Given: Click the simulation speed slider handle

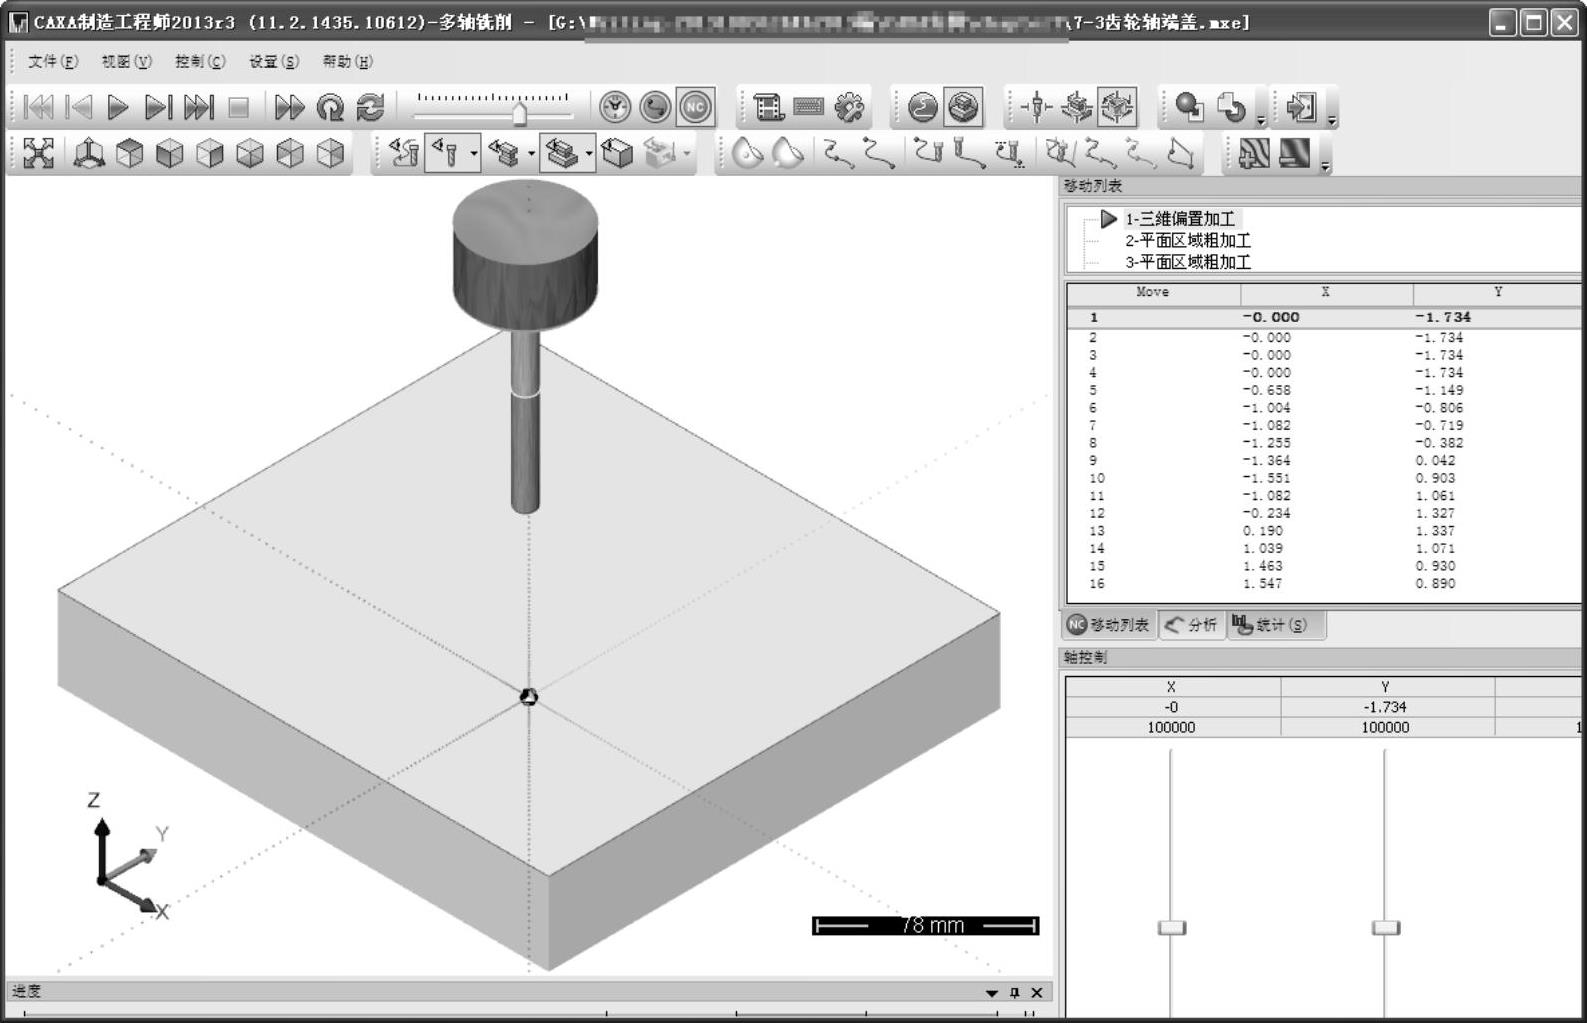Looking at the screenshot, I should (519, 115).
